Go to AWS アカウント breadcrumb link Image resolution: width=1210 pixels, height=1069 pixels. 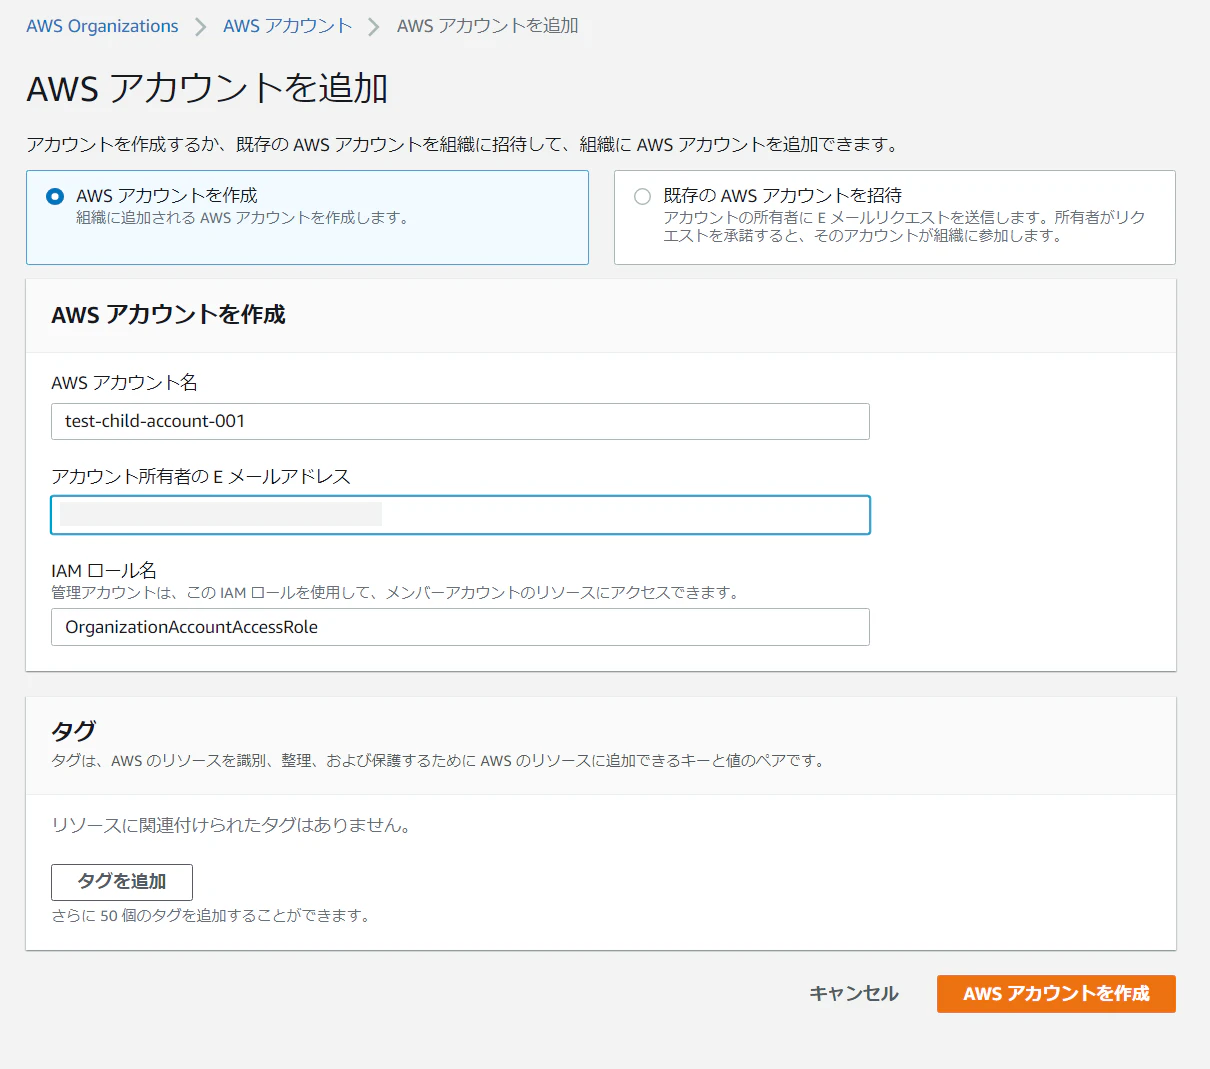(x=288, y=26)
